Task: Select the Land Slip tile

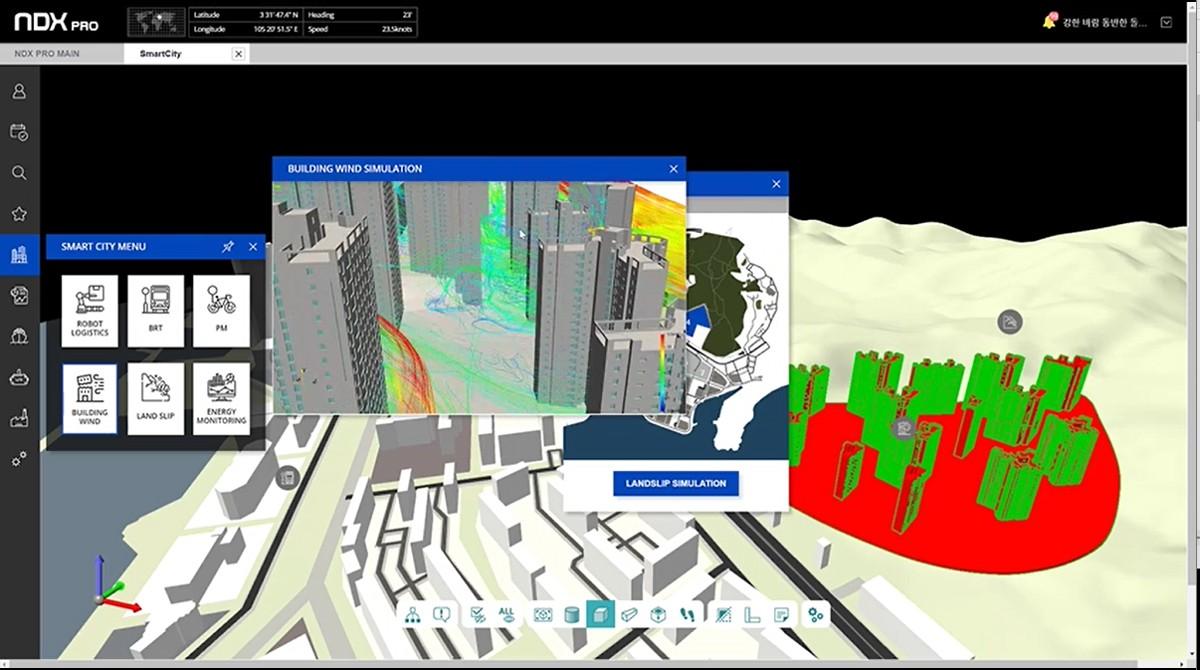Action: pyautogui.click(x=156, y=398)
